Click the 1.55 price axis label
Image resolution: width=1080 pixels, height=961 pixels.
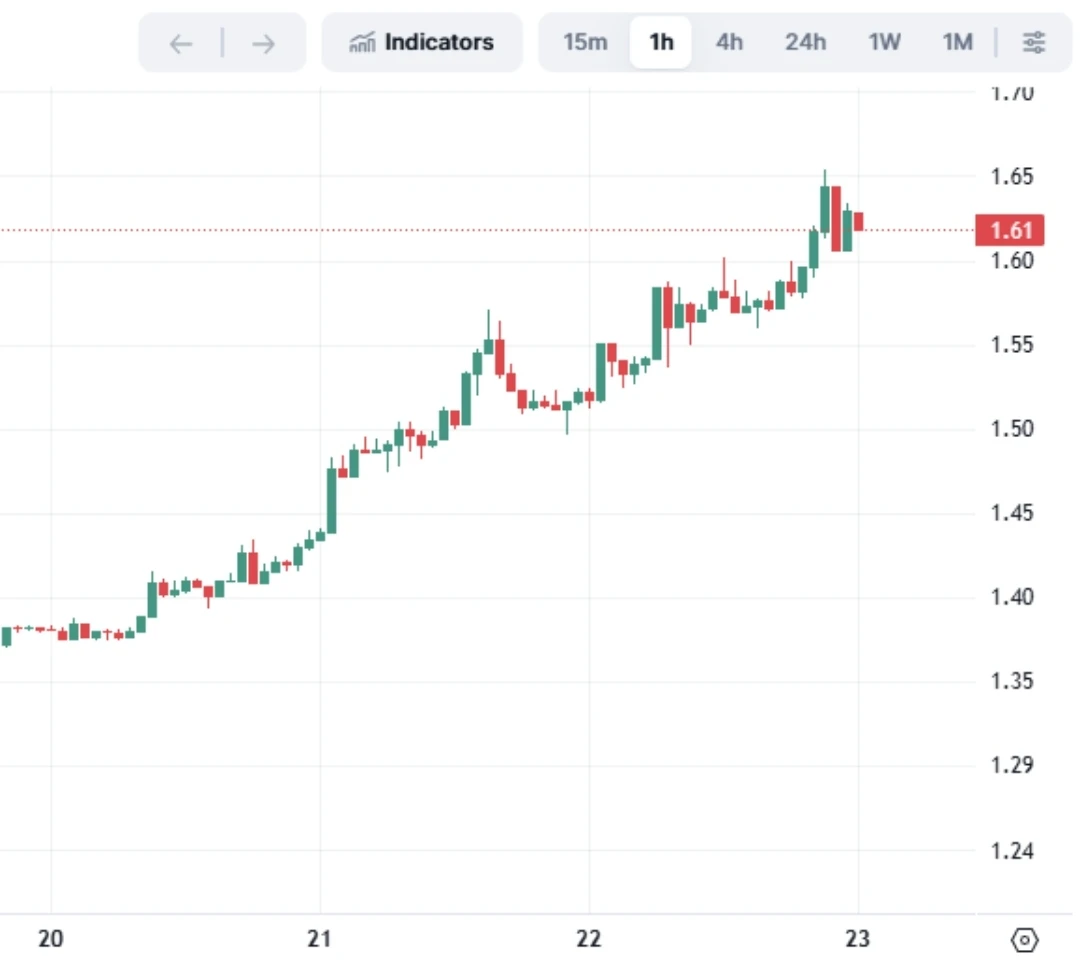1011,344
